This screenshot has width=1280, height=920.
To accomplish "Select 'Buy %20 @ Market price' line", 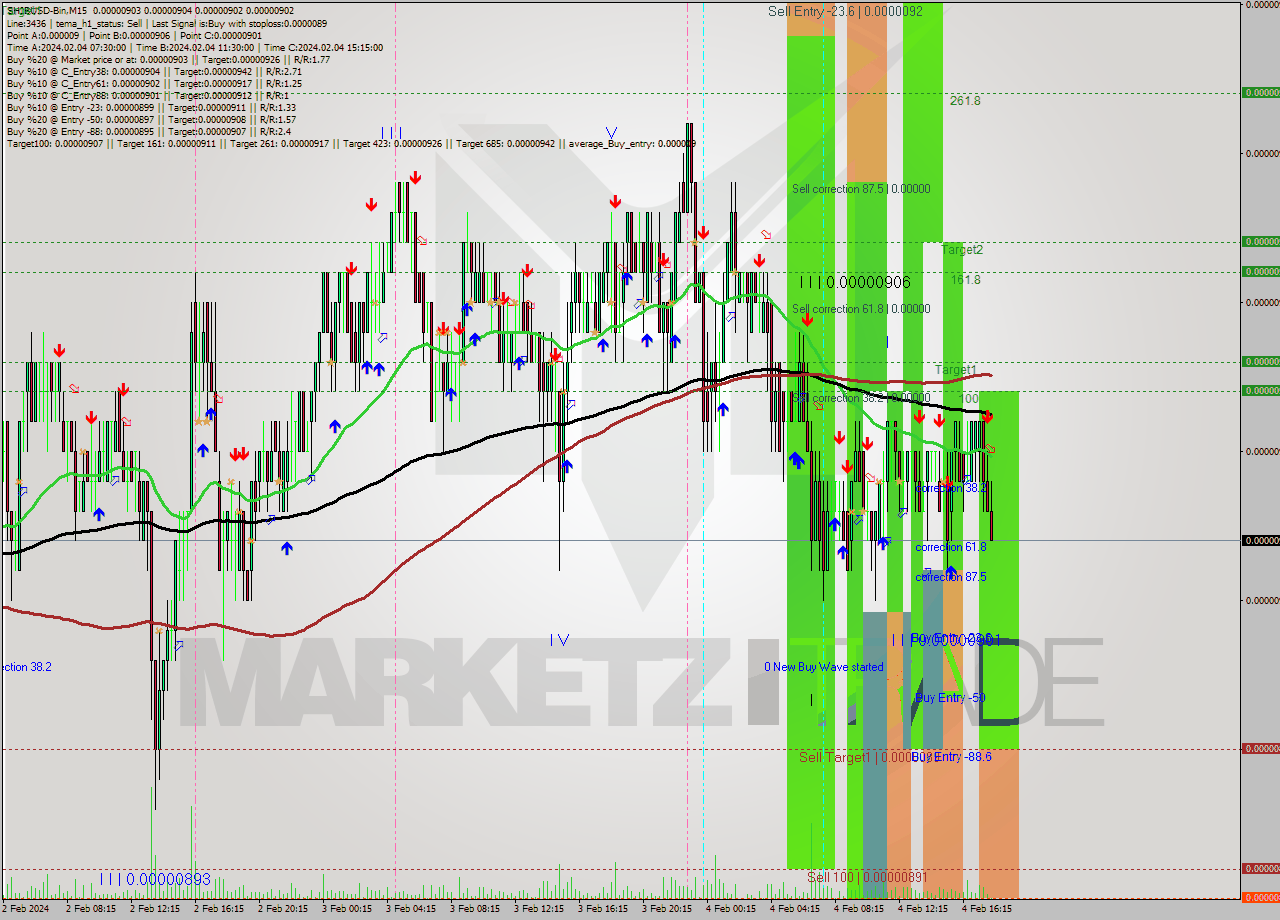I will click(x=168, y=59).
